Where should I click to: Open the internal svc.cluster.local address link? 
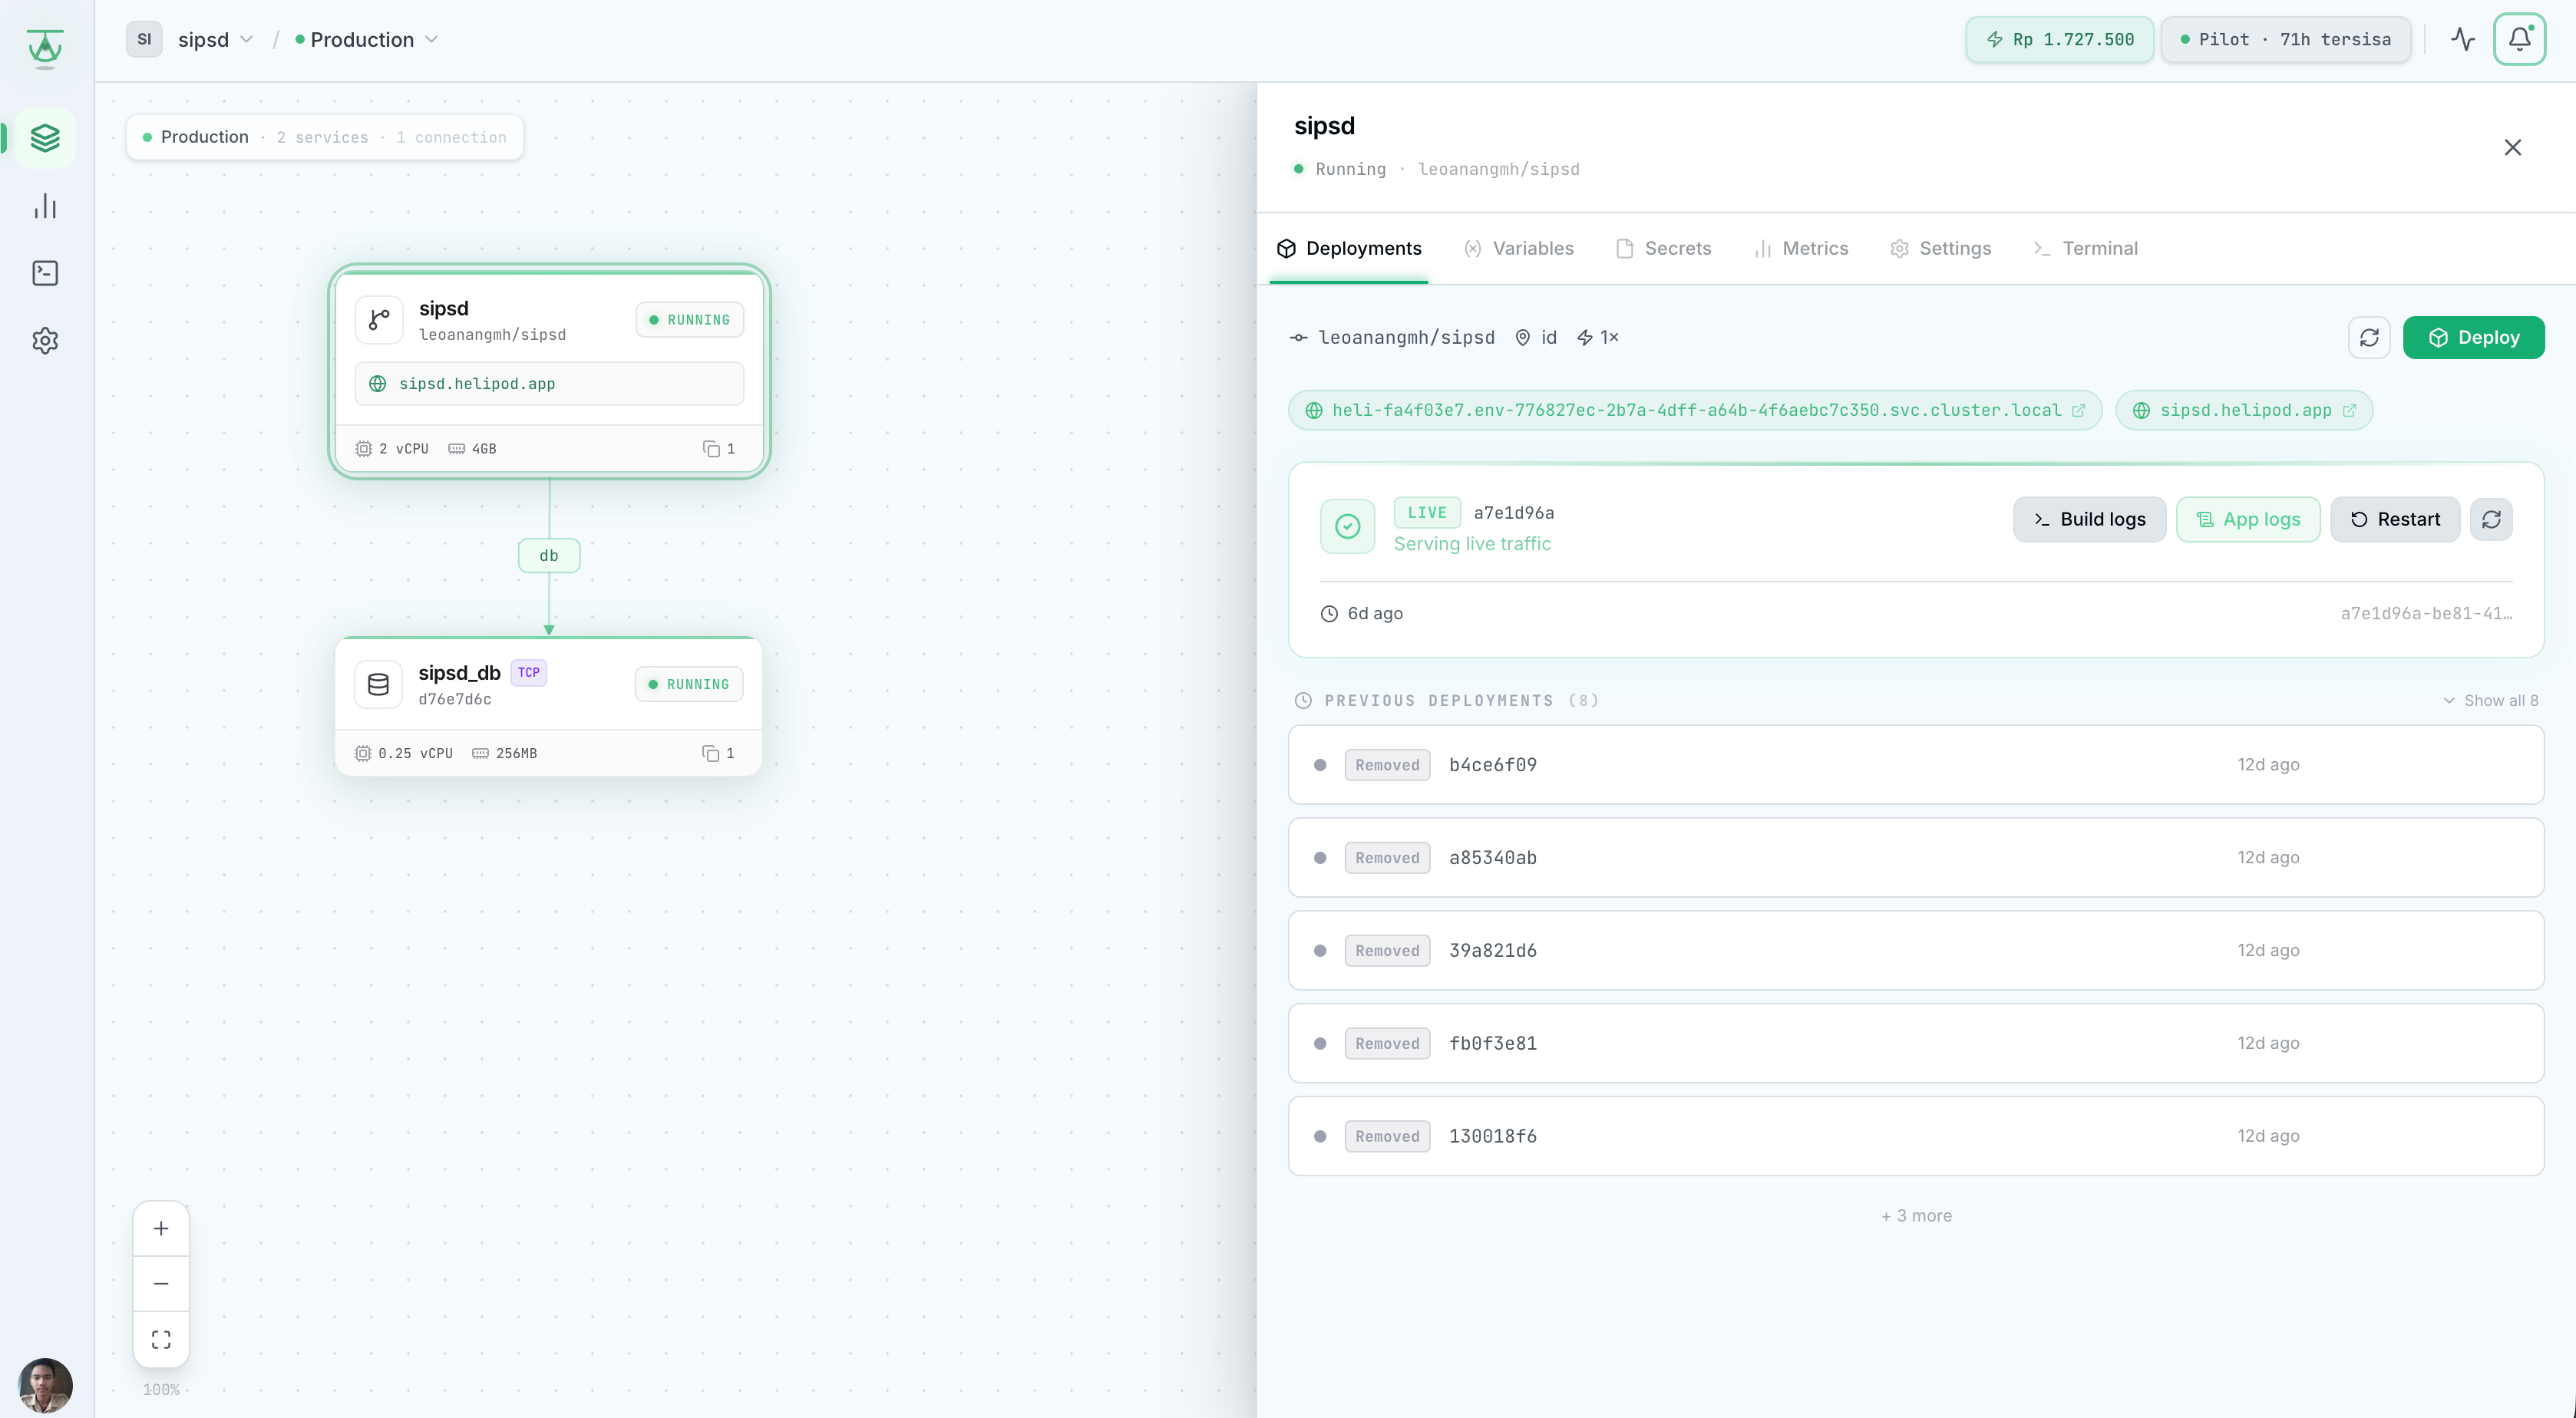1695,411
